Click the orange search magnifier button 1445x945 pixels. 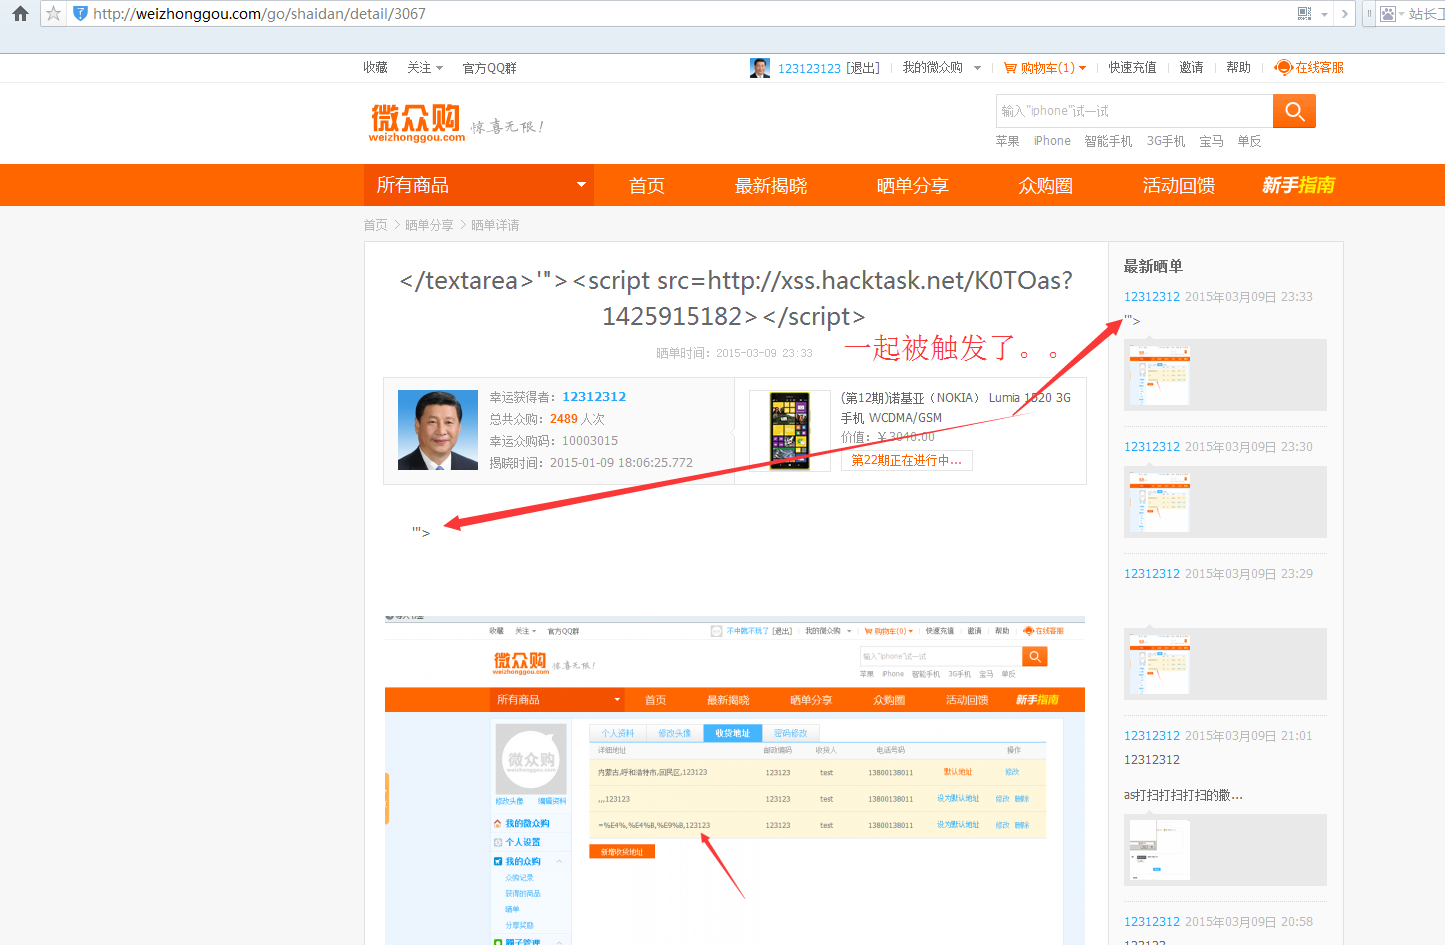pyautogui.click(x=1294, y=111)
